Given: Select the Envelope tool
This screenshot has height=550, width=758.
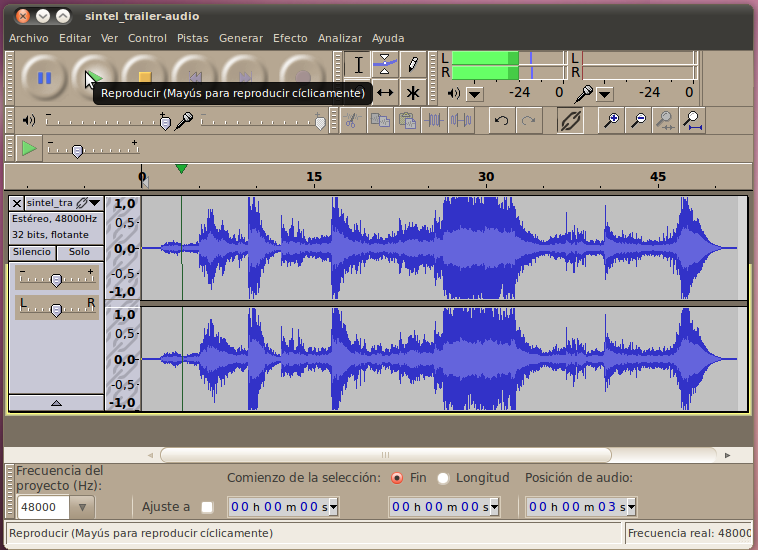Looking at the screenshot, I should click(x=385, y=64).
